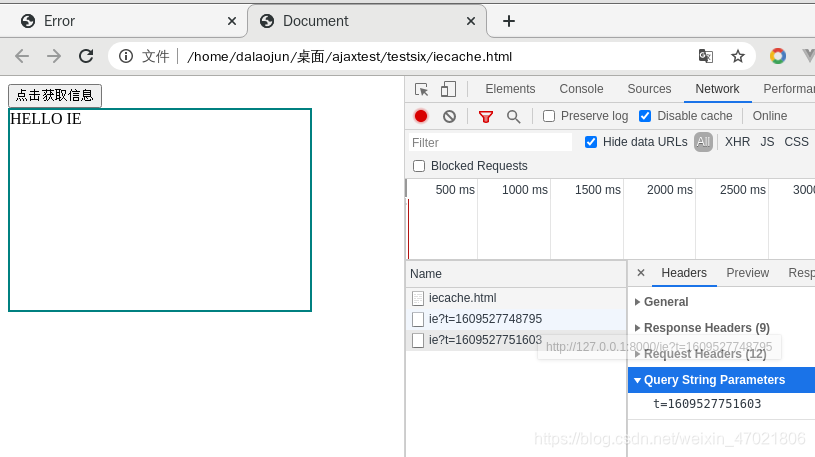Click the colorful extension icon in toolbar

(778, 56)
